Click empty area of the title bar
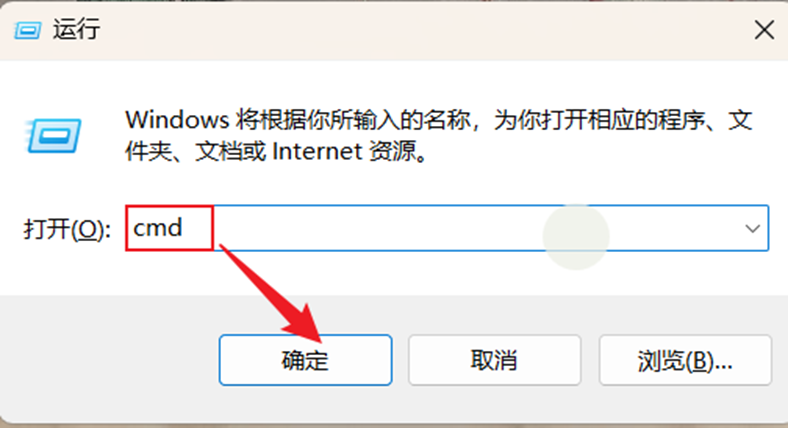This screenshot has width=788, height=428. [422, 30]
